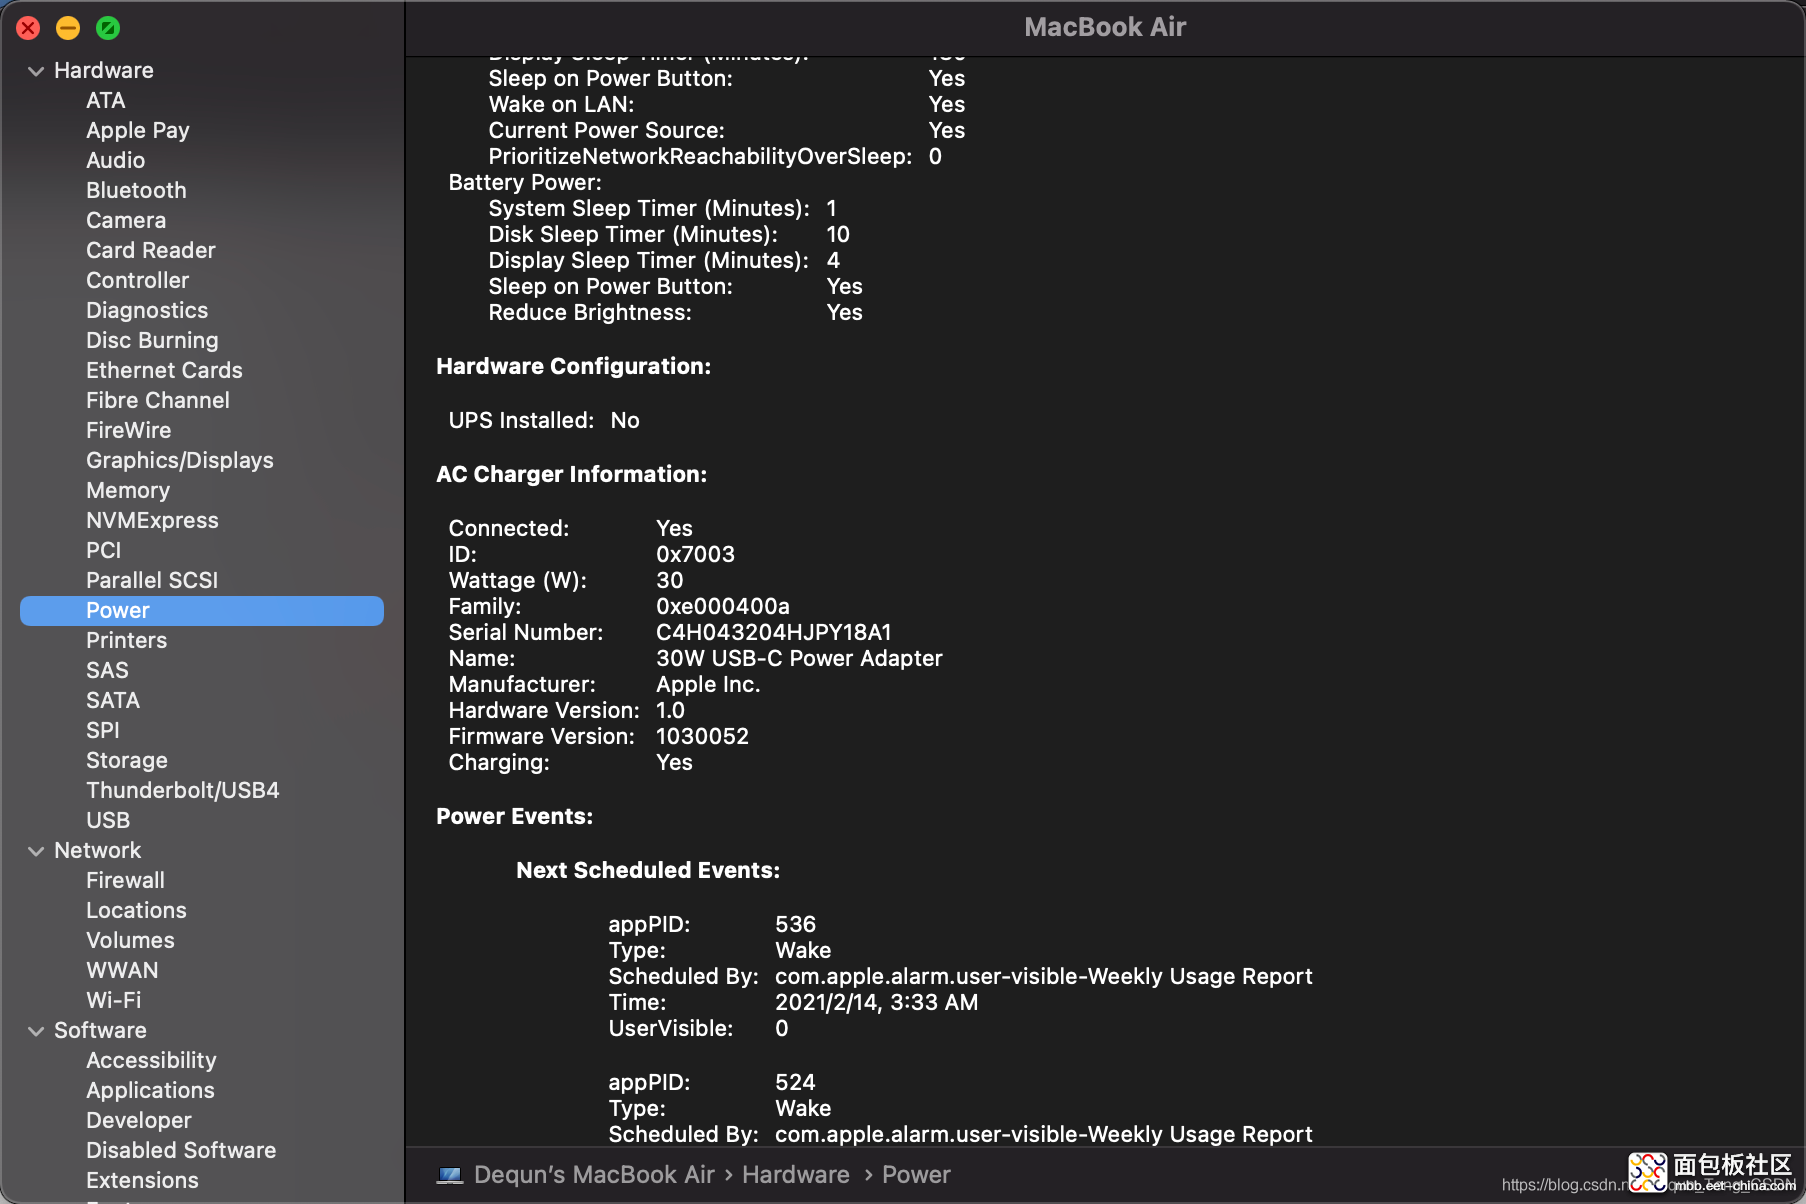The image size is (1806, 1204).
Task: Click the Next Scheduled Events heading
Action: pos(648,871)
